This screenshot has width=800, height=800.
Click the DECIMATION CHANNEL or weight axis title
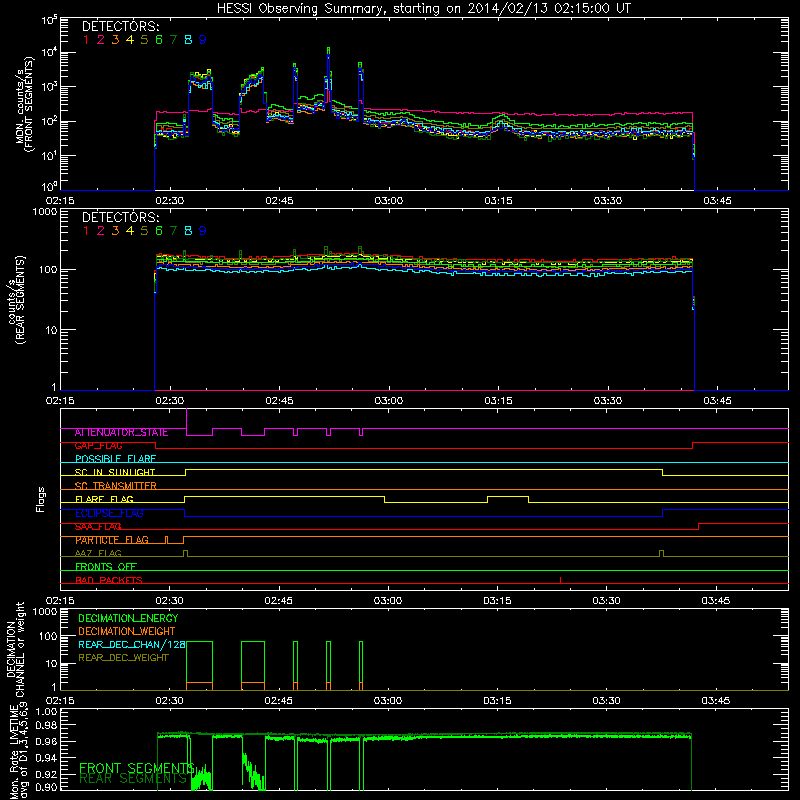pyautogui.click(x=15, y=649)
